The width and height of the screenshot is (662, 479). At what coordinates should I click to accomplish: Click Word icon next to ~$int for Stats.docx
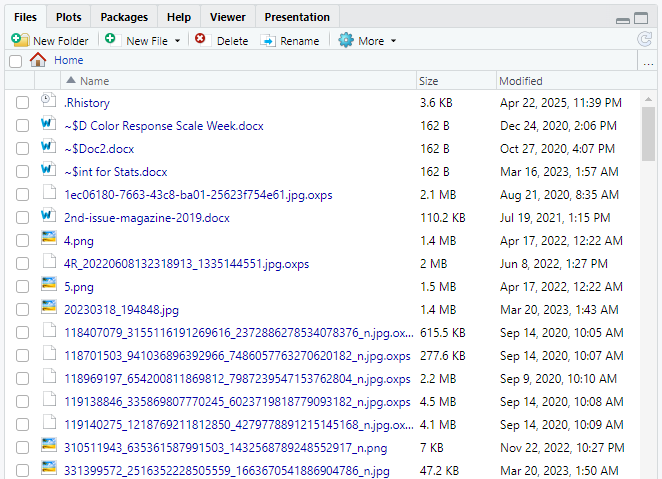click(49, 170)
